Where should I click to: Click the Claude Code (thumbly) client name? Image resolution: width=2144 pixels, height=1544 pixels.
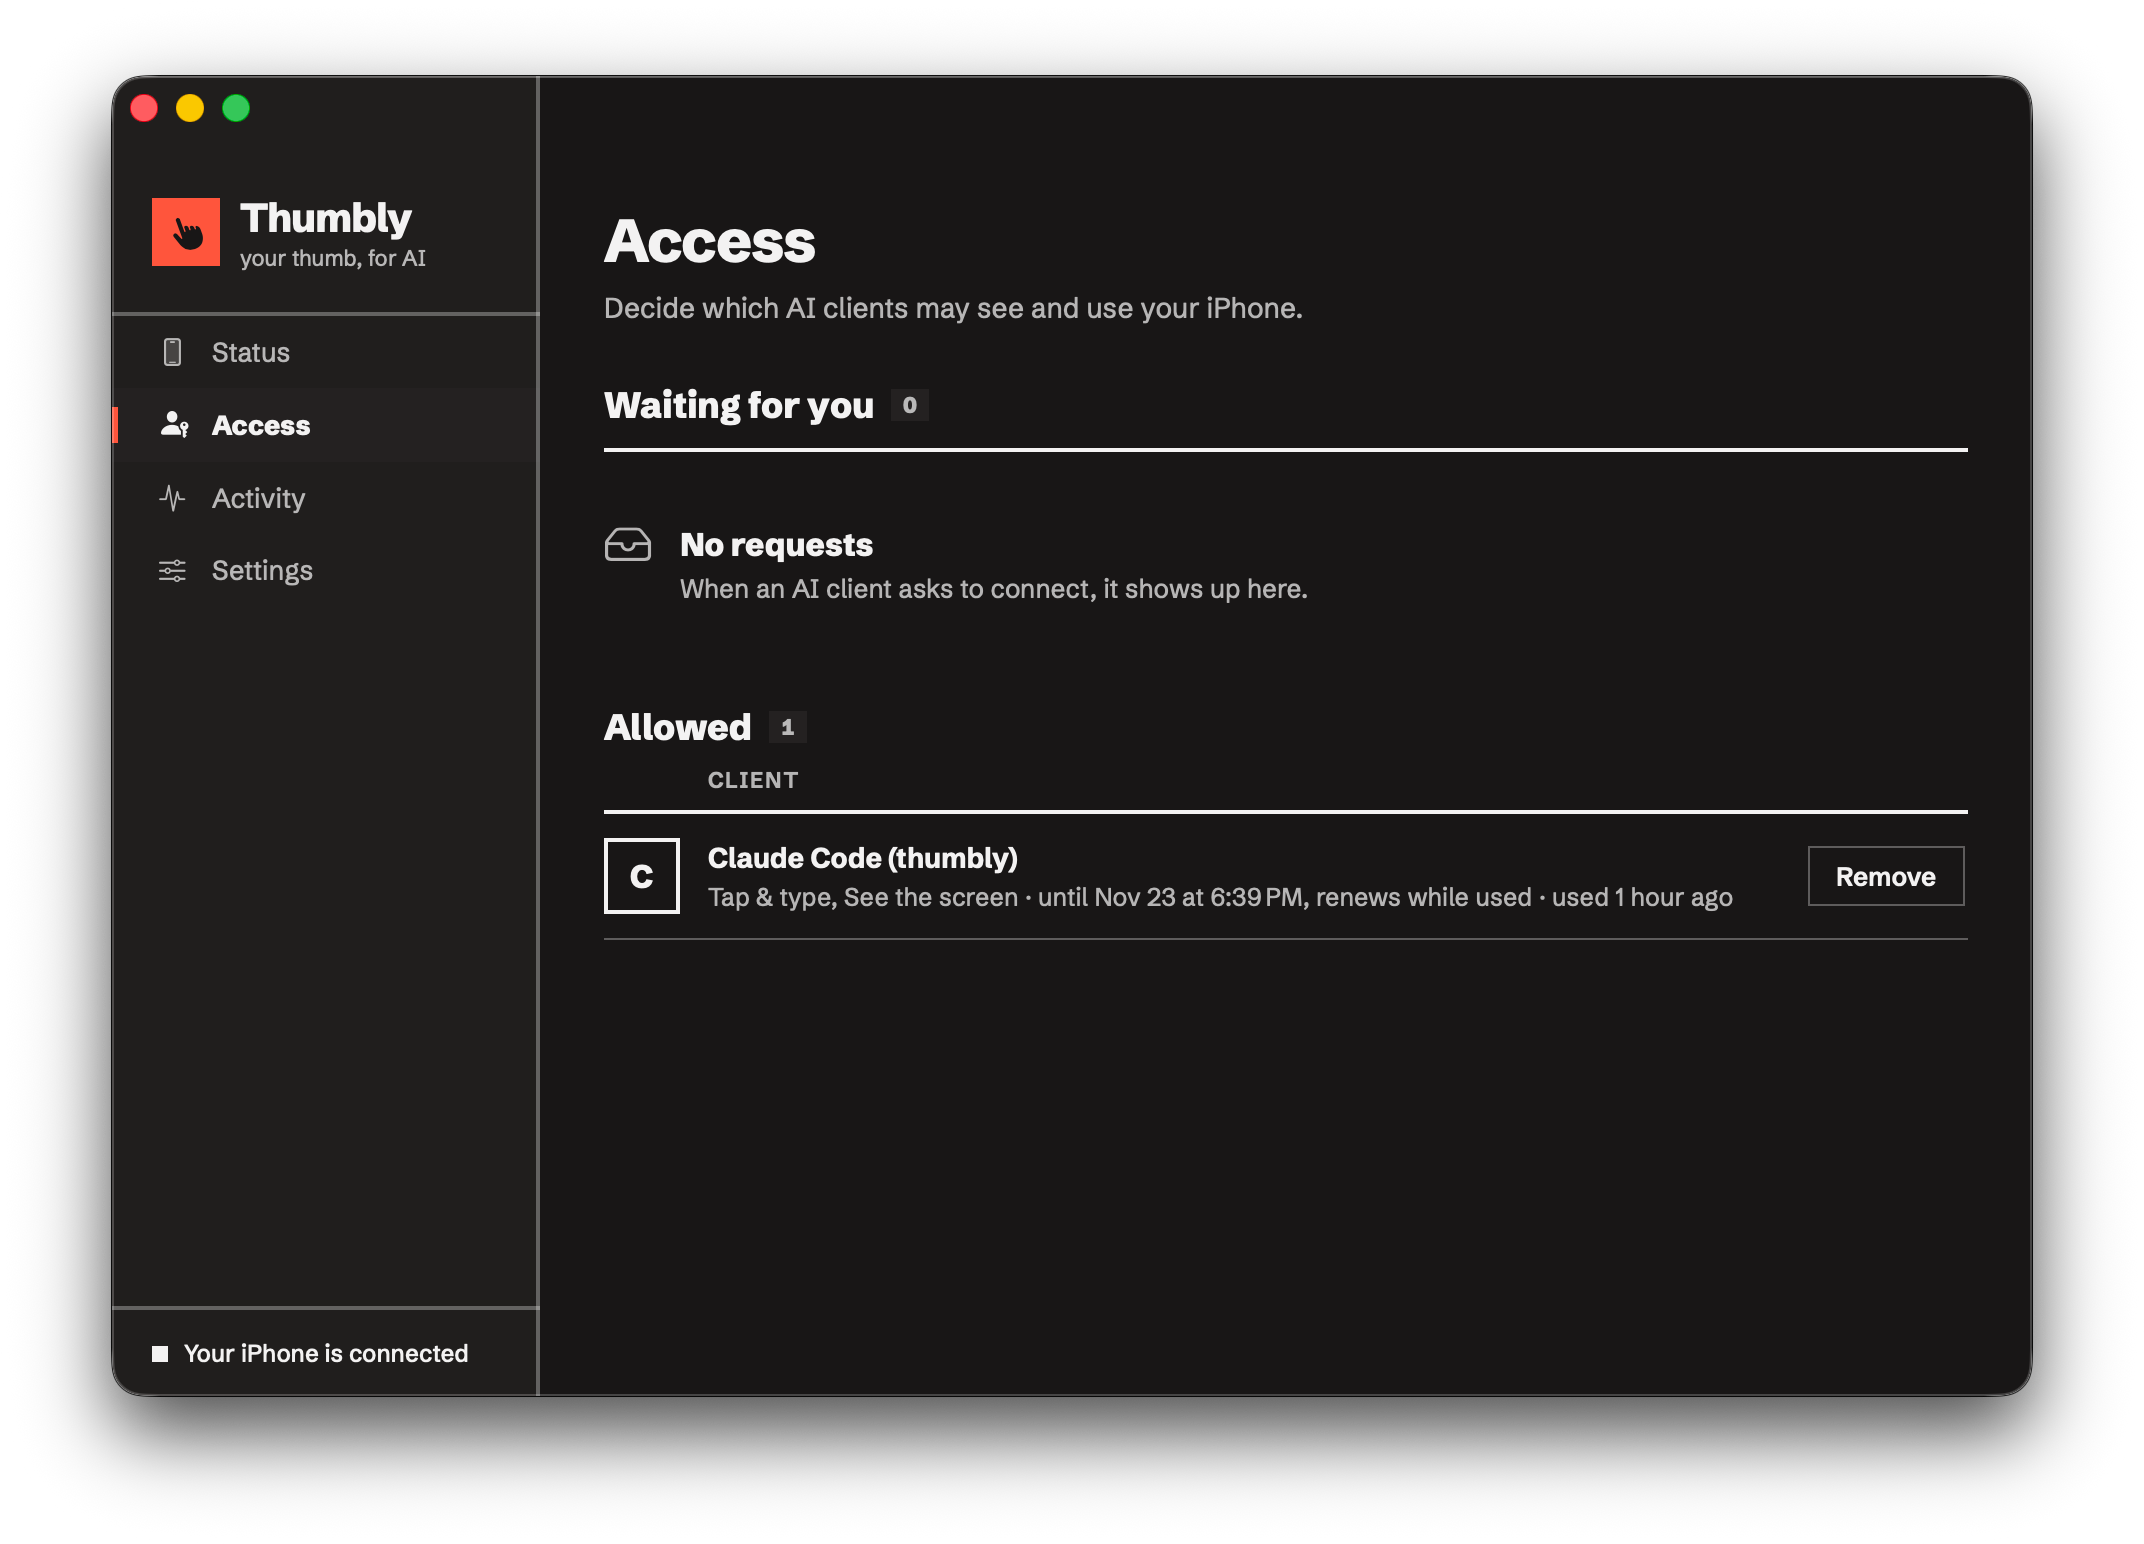point(862,858)
